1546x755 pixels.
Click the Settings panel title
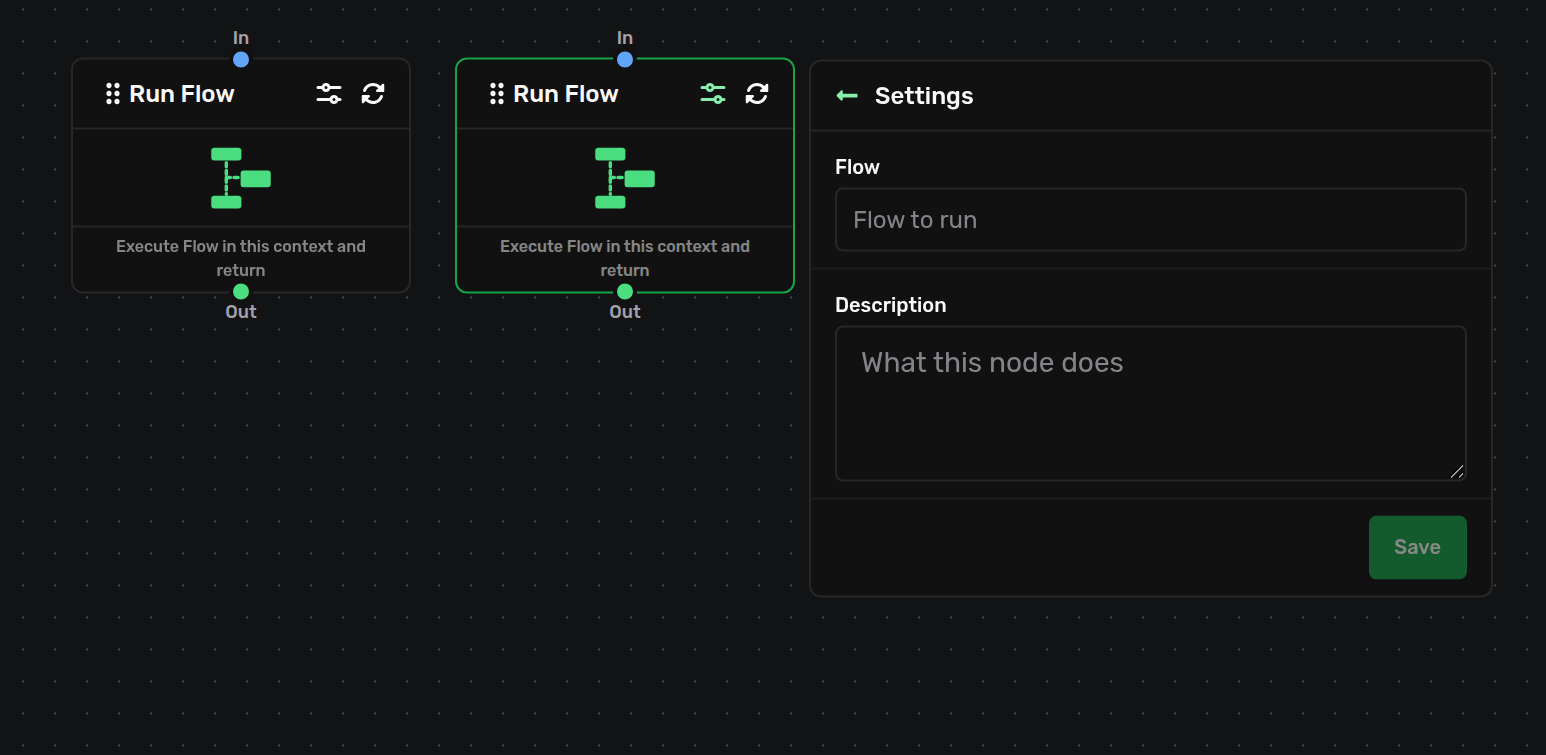pyautogui.click(x=924, y=96)
